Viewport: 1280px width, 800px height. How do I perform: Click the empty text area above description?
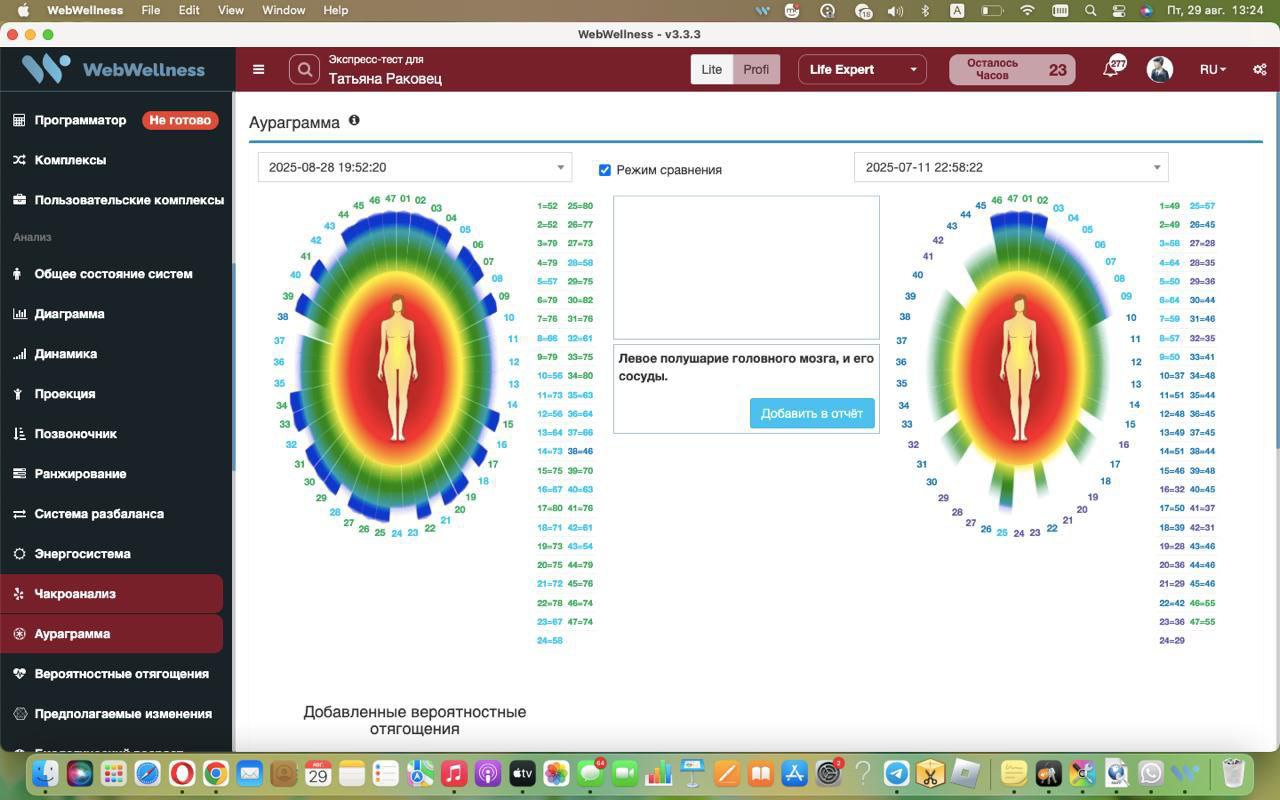[746, 267]
